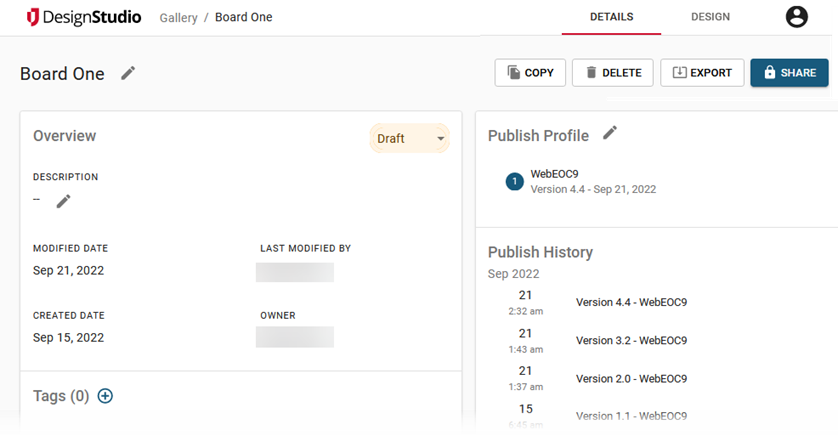Click the COPY button
Image resolution: width=838 pixels, height=436 pixels.
[x=530, y=73]
